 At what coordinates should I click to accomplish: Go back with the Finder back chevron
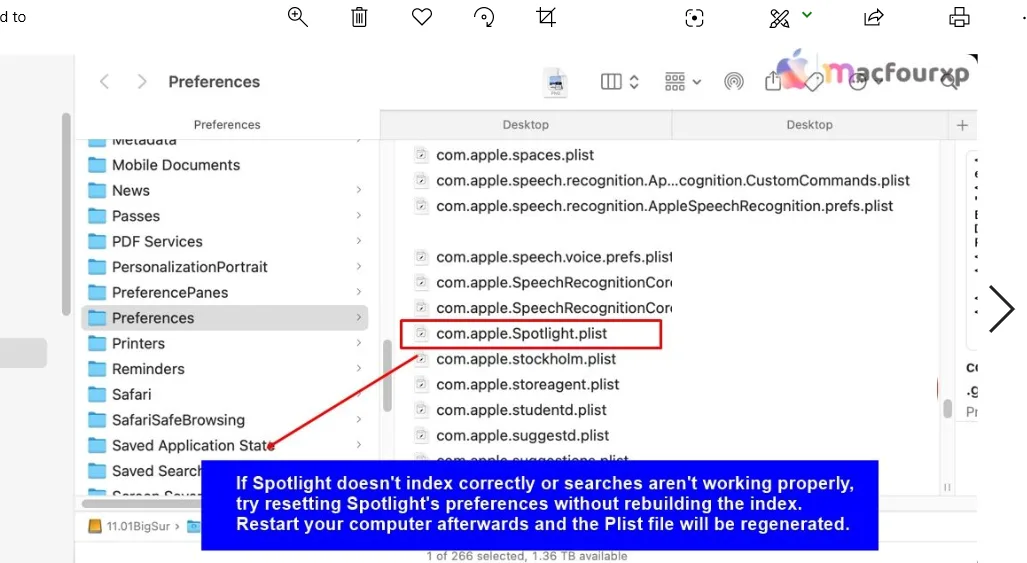click(104, 81)
